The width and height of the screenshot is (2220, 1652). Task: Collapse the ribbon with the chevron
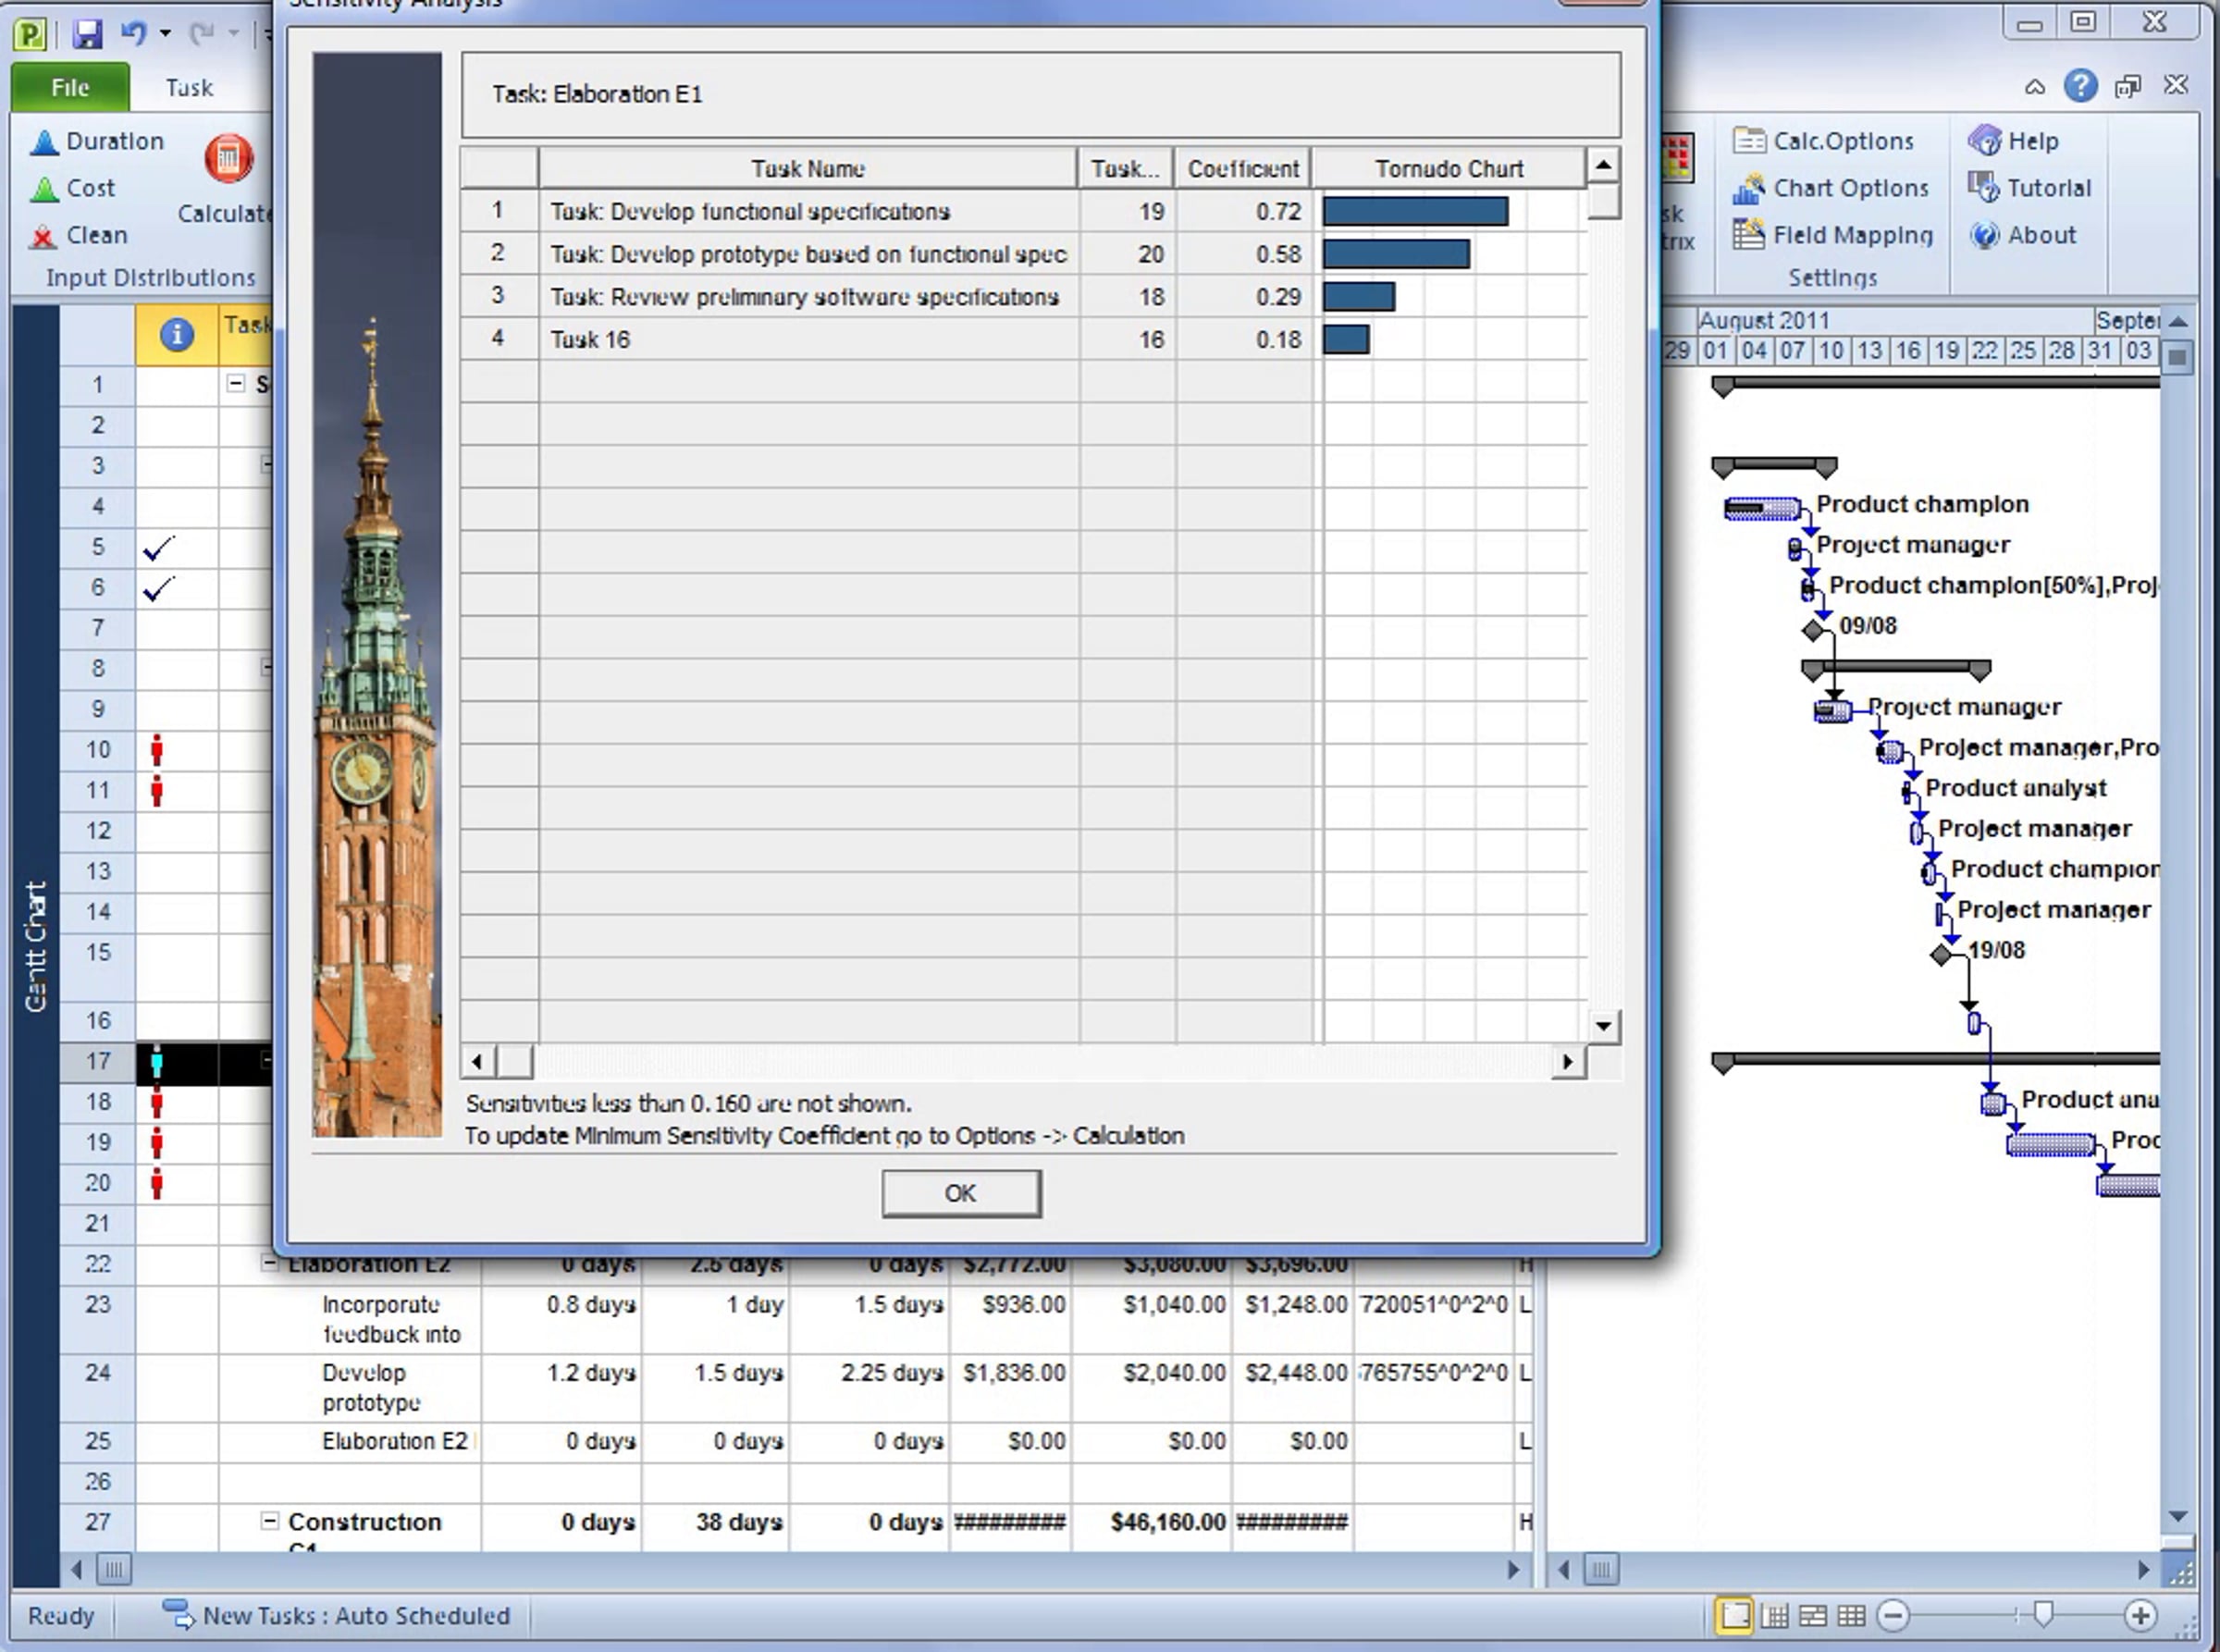point(2035,87)
